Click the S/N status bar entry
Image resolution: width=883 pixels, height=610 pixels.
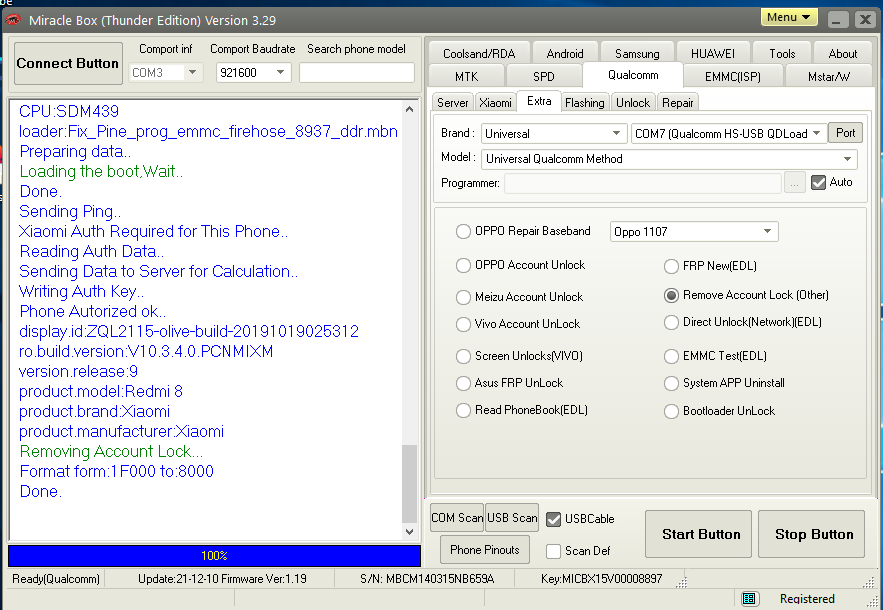[427, 579]
